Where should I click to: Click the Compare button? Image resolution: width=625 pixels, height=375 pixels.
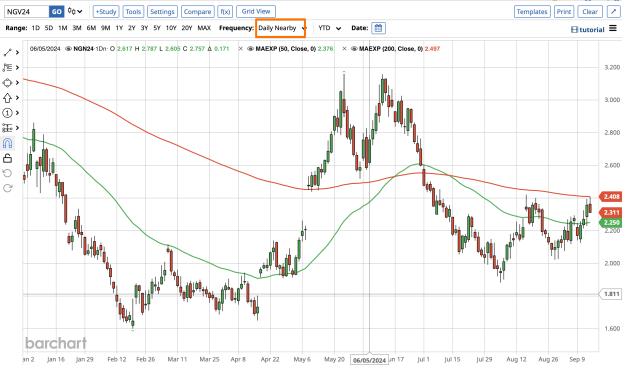[x=197, y=12]
